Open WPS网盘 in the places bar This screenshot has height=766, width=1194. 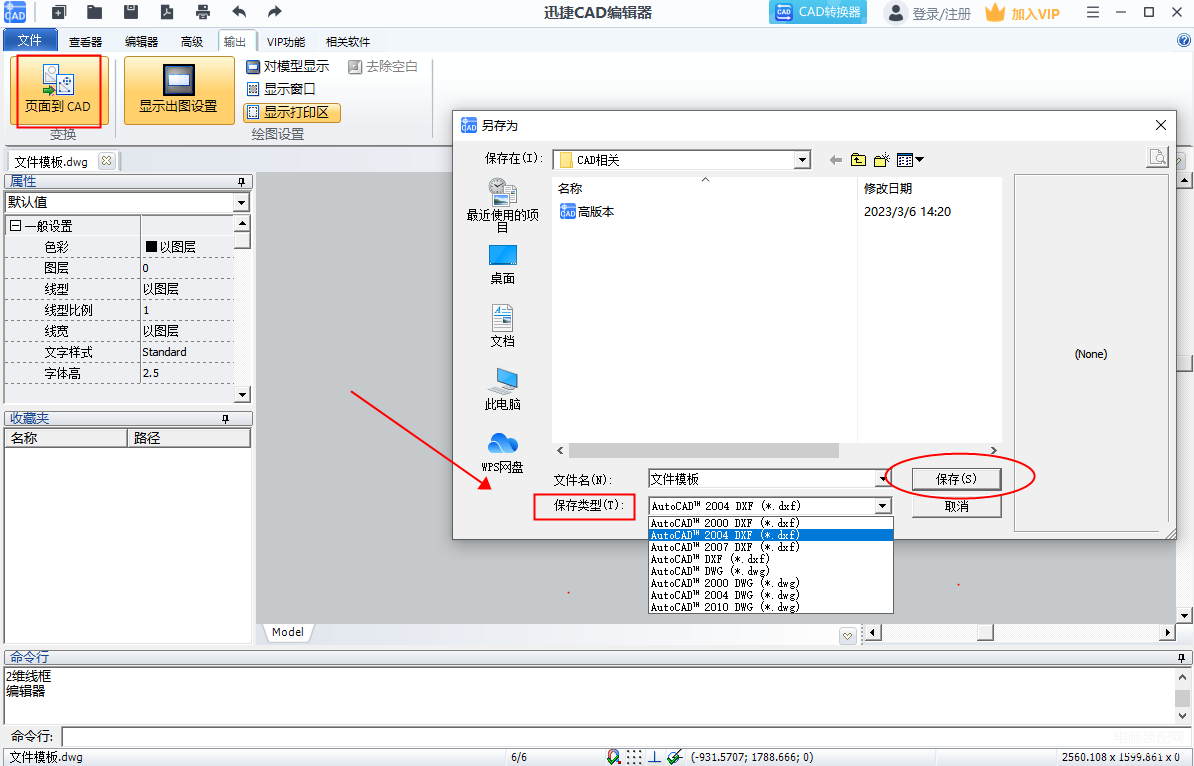[503, 452]
